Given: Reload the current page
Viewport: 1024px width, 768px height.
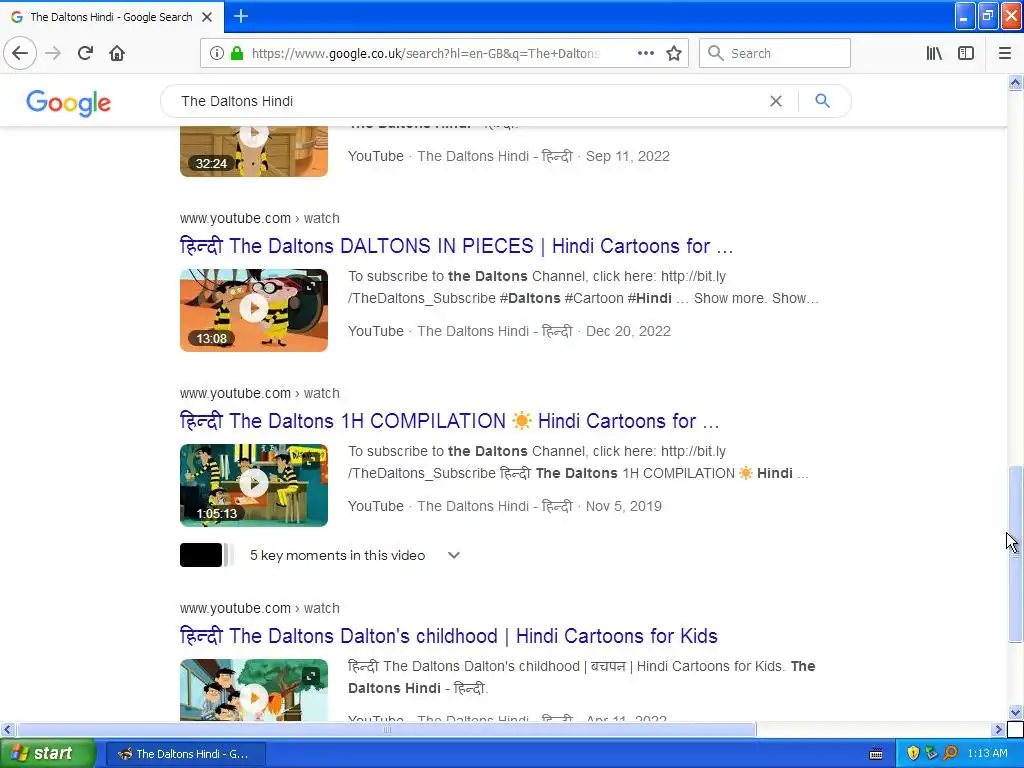Looking at the screenshot, I should (85, 54).
